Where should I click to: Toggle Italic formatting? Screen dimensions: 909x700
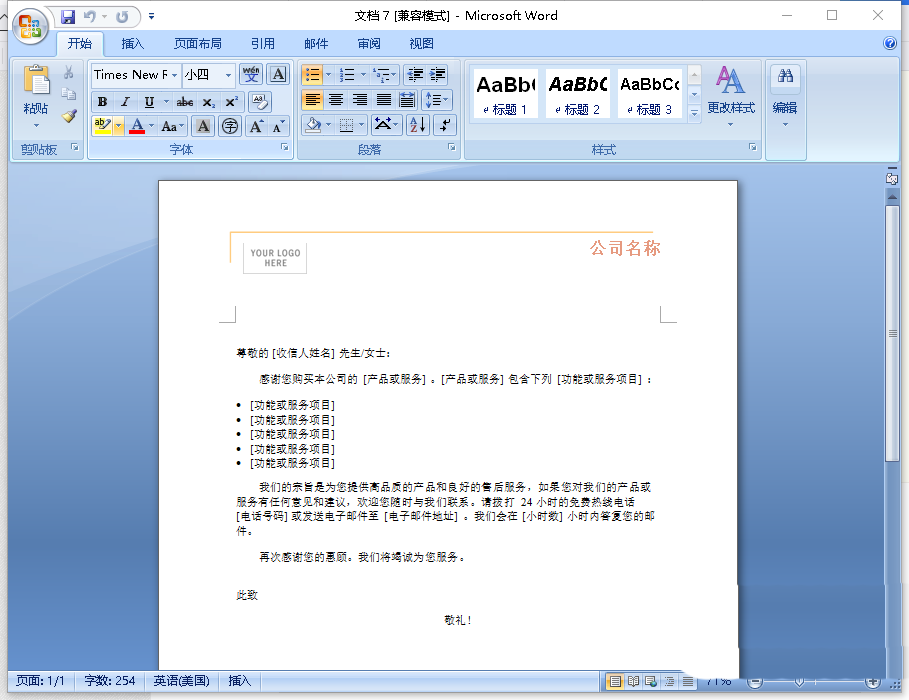[x=125, y=102]
